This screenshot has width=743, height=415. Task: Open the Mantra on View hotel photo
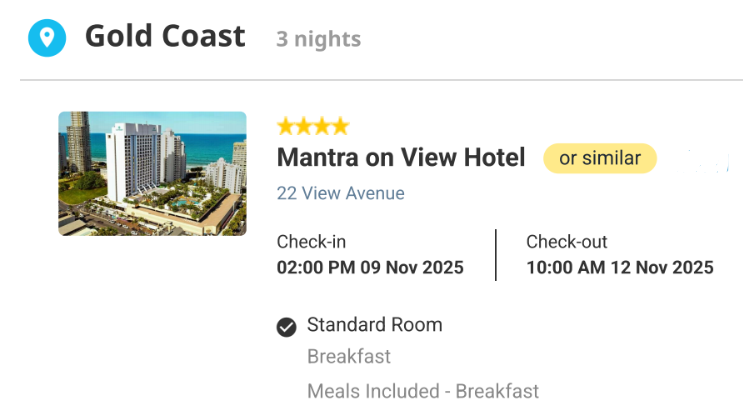(152, 173)
